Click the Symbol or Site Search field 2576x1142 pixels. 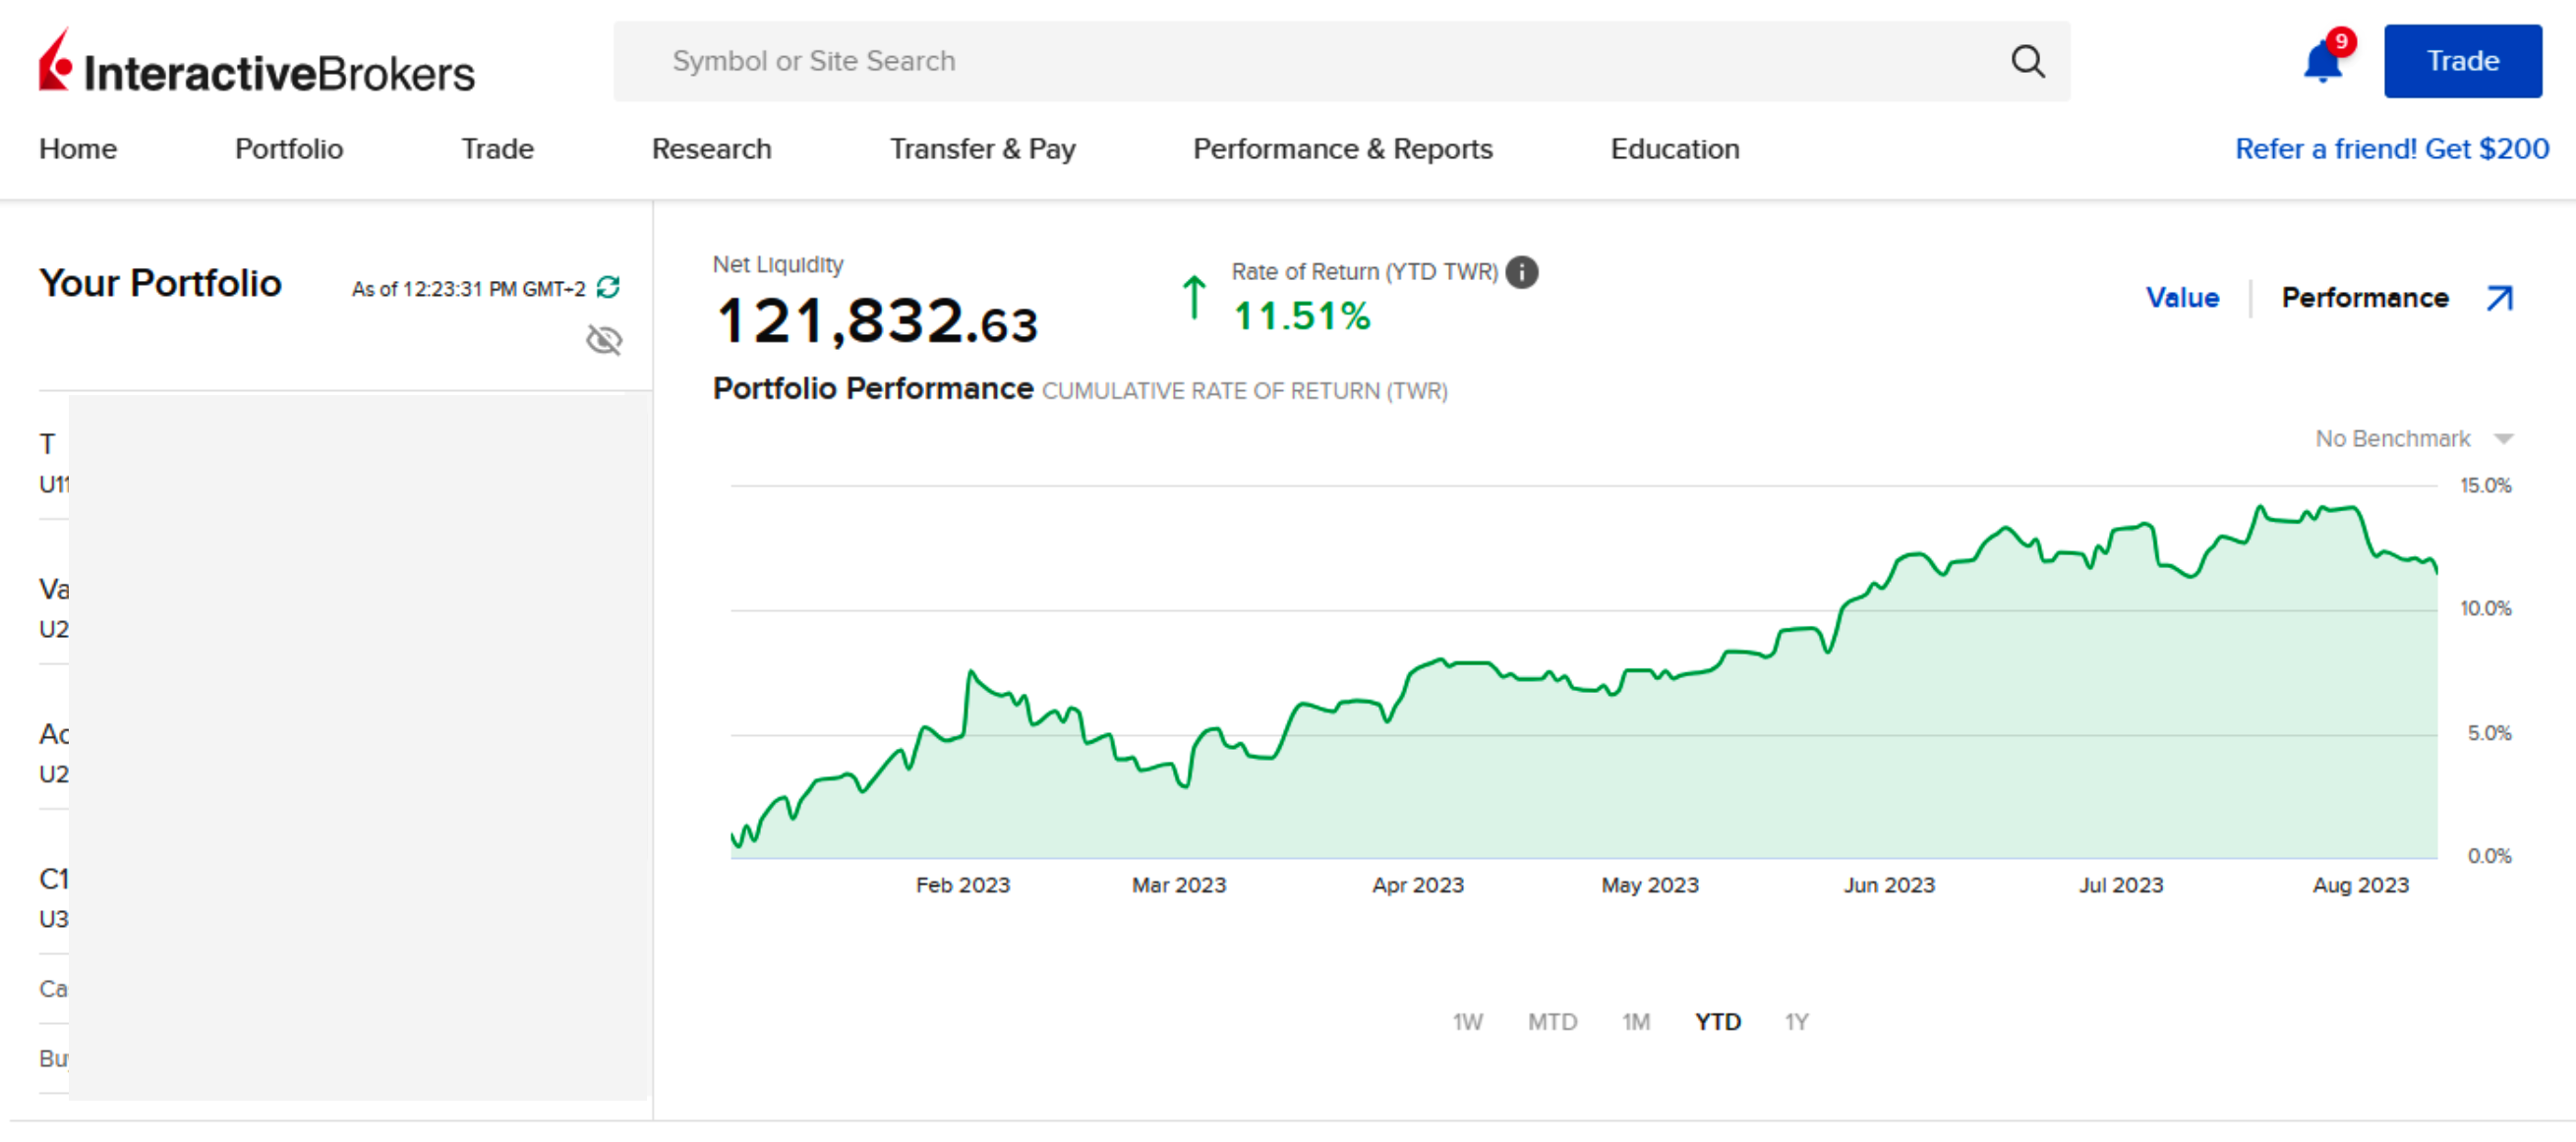(1342, 61)
